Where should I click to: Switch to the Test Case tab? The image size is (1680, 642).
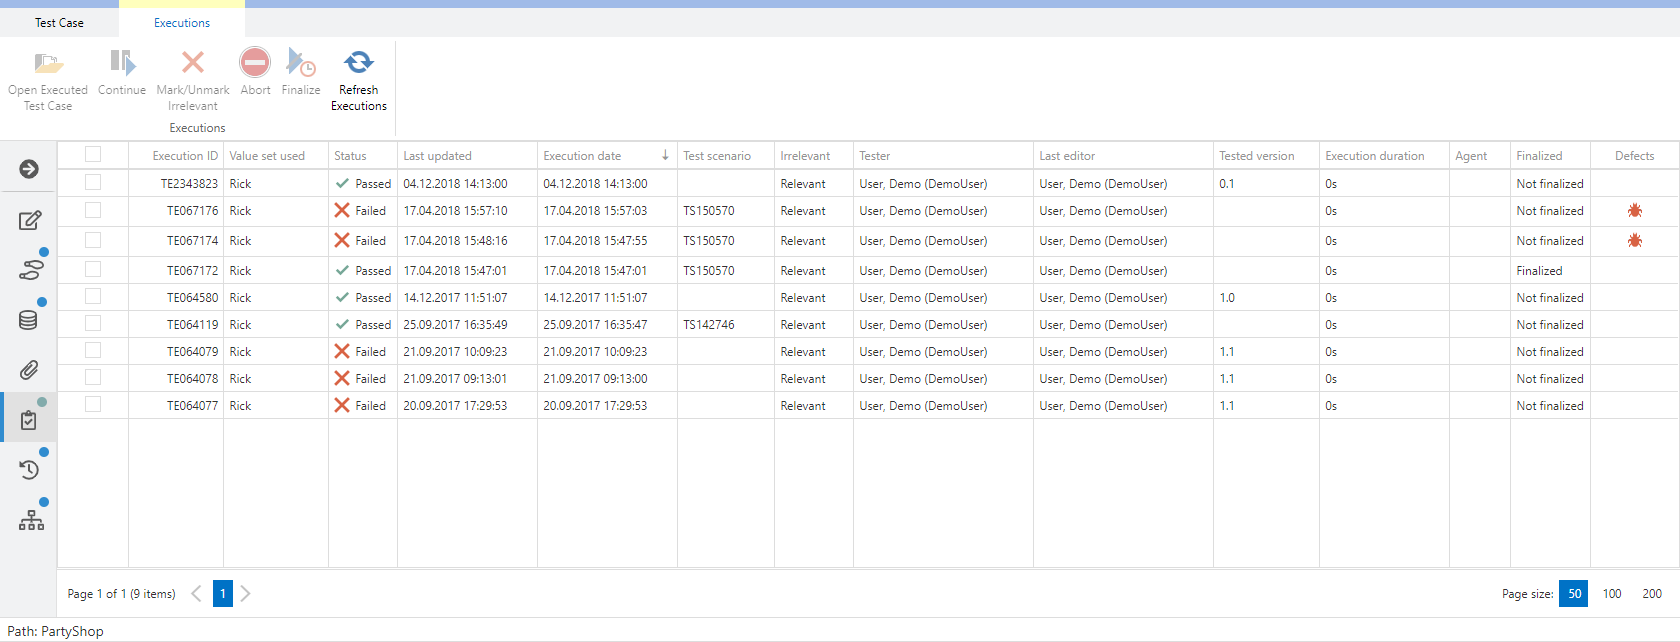pyautogui.click(x=59, y=23)
